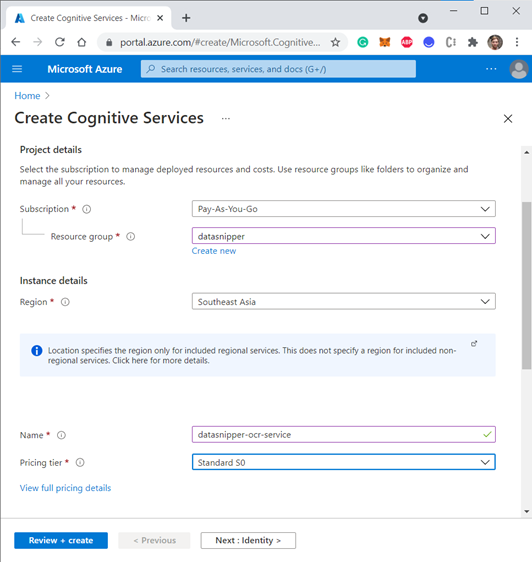
Task: Click the Review + create button
Action: coord(61,540)
